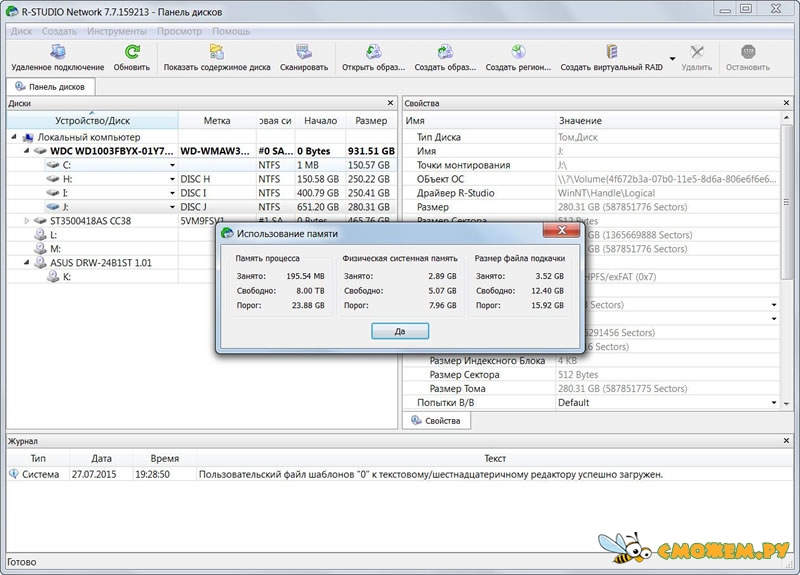Select the H: partition drive icon
800x575 pixels.
[x=53, y=179]
